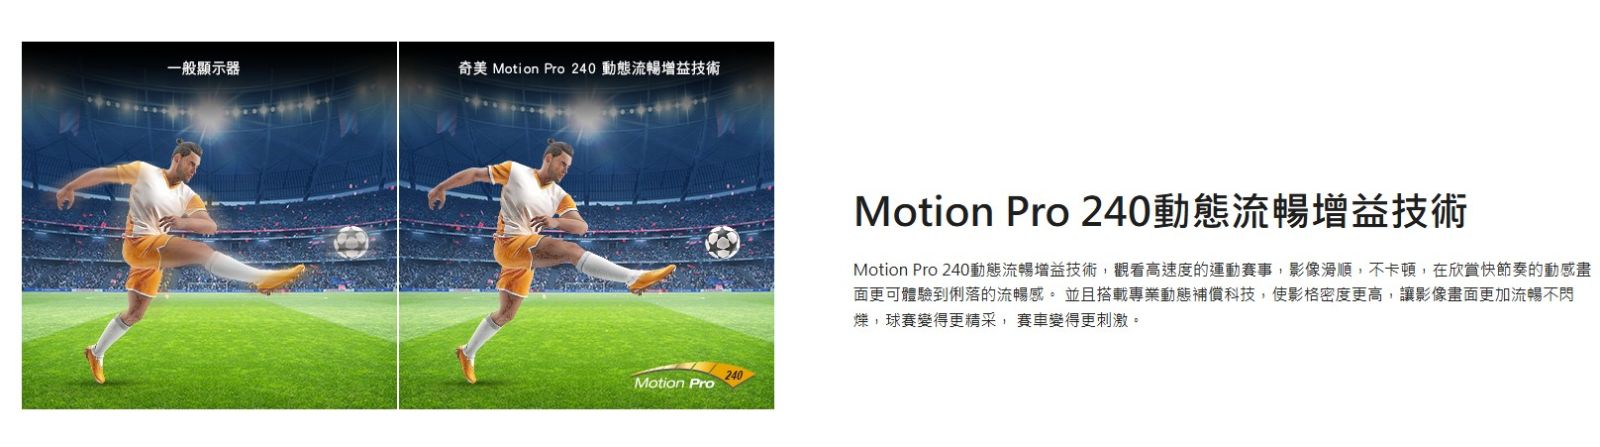Click the 一般顯示器 label on left image
Image resolution: width=1600 pixels, height=447 pixels.
click(204, 68)
